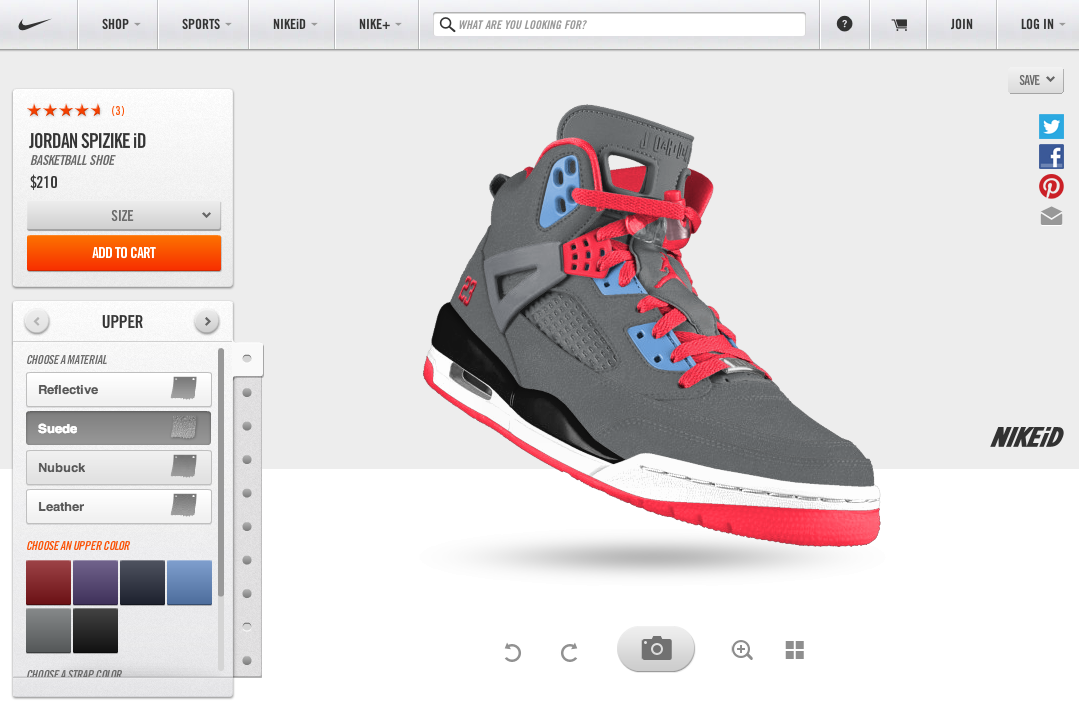Show the grid of views
The width and height of the screenshot is (1079, 715).
pyautogui.click(x=795, y=650)
